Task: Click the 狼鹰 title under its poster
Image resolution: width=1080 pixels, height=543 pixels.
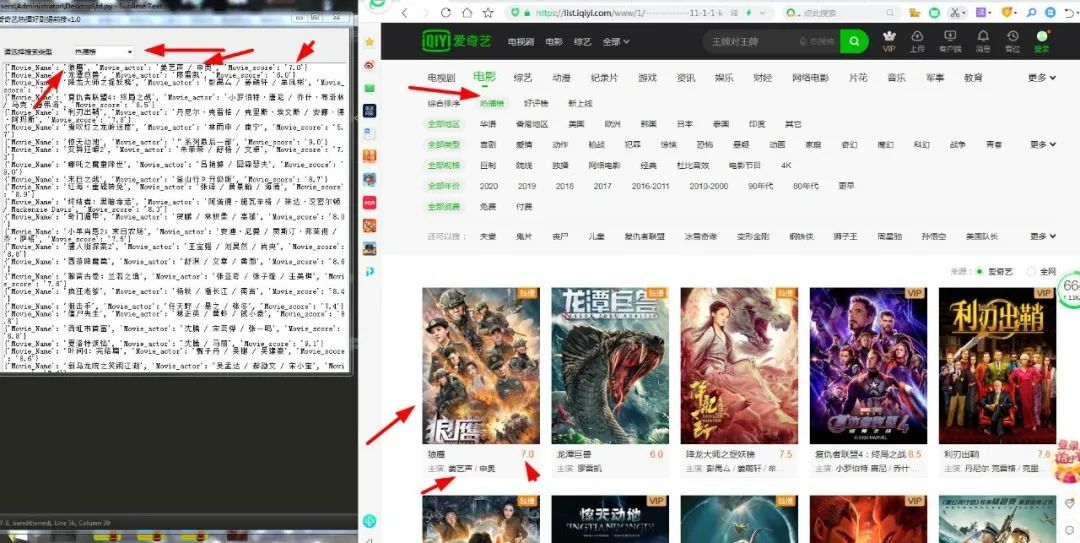Action: 437,455
